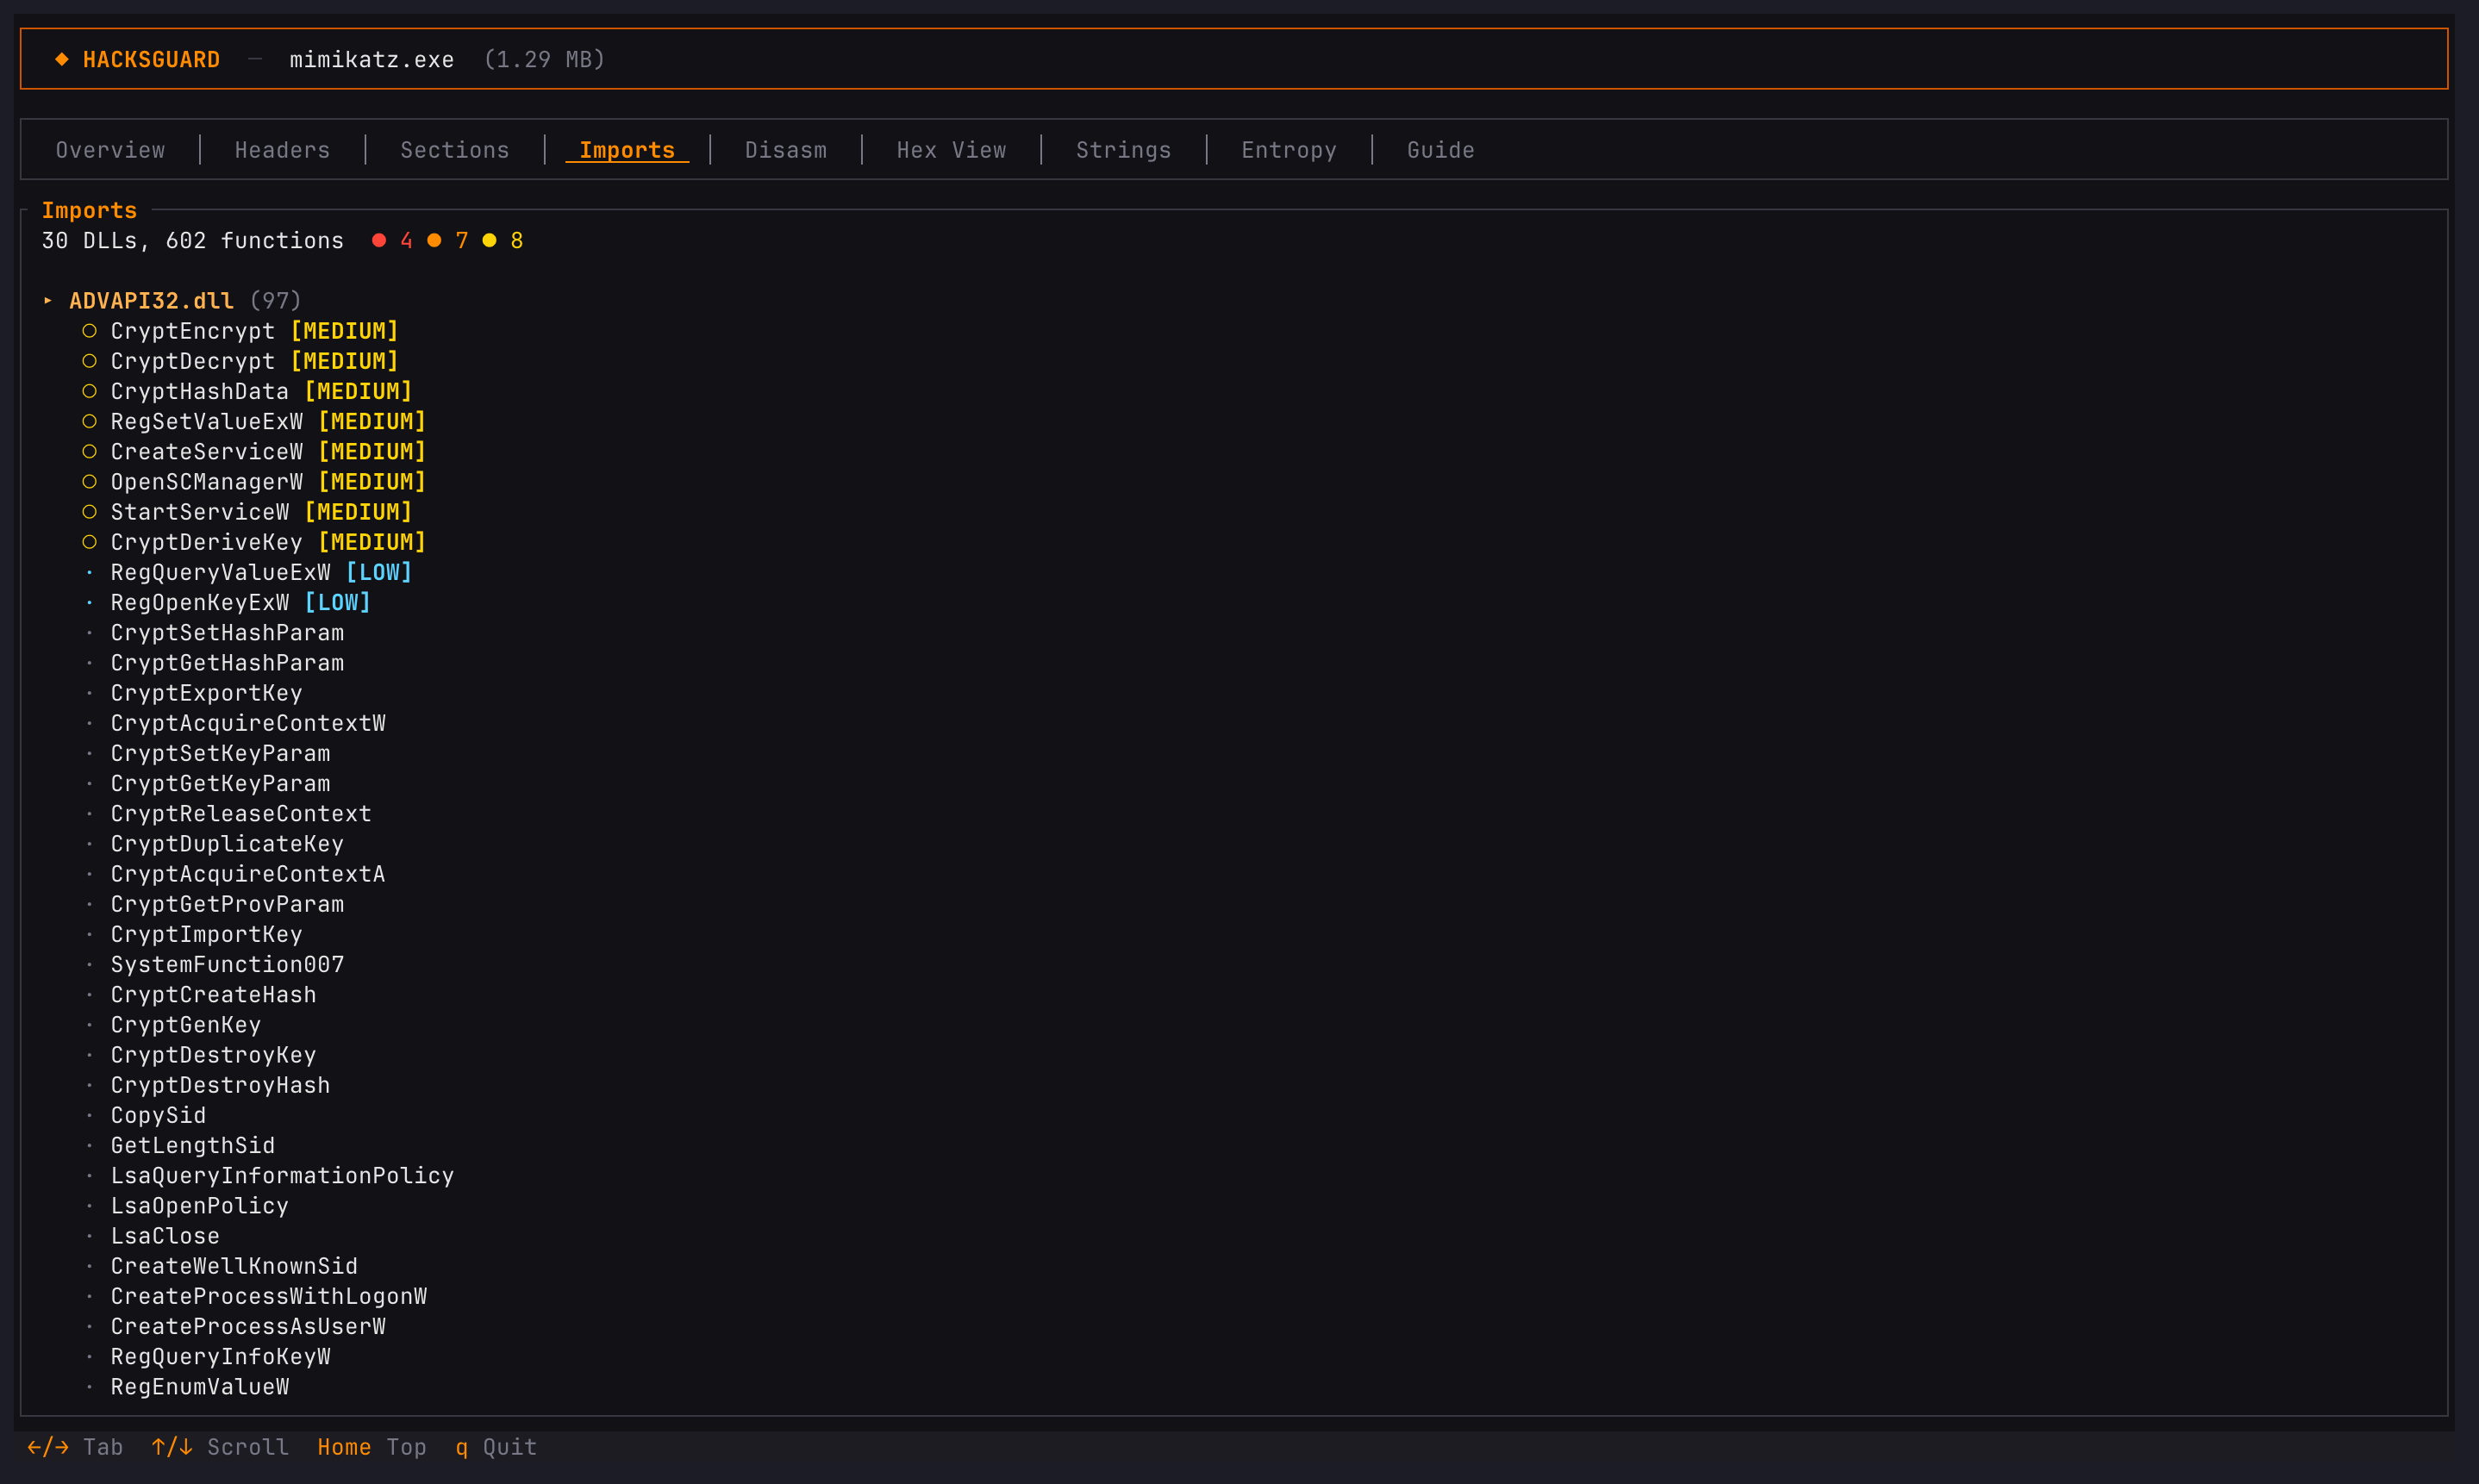Click the (1.29 MB) file size
The height and width of the screenshot is (1484, 2479).
coord(544,60)
